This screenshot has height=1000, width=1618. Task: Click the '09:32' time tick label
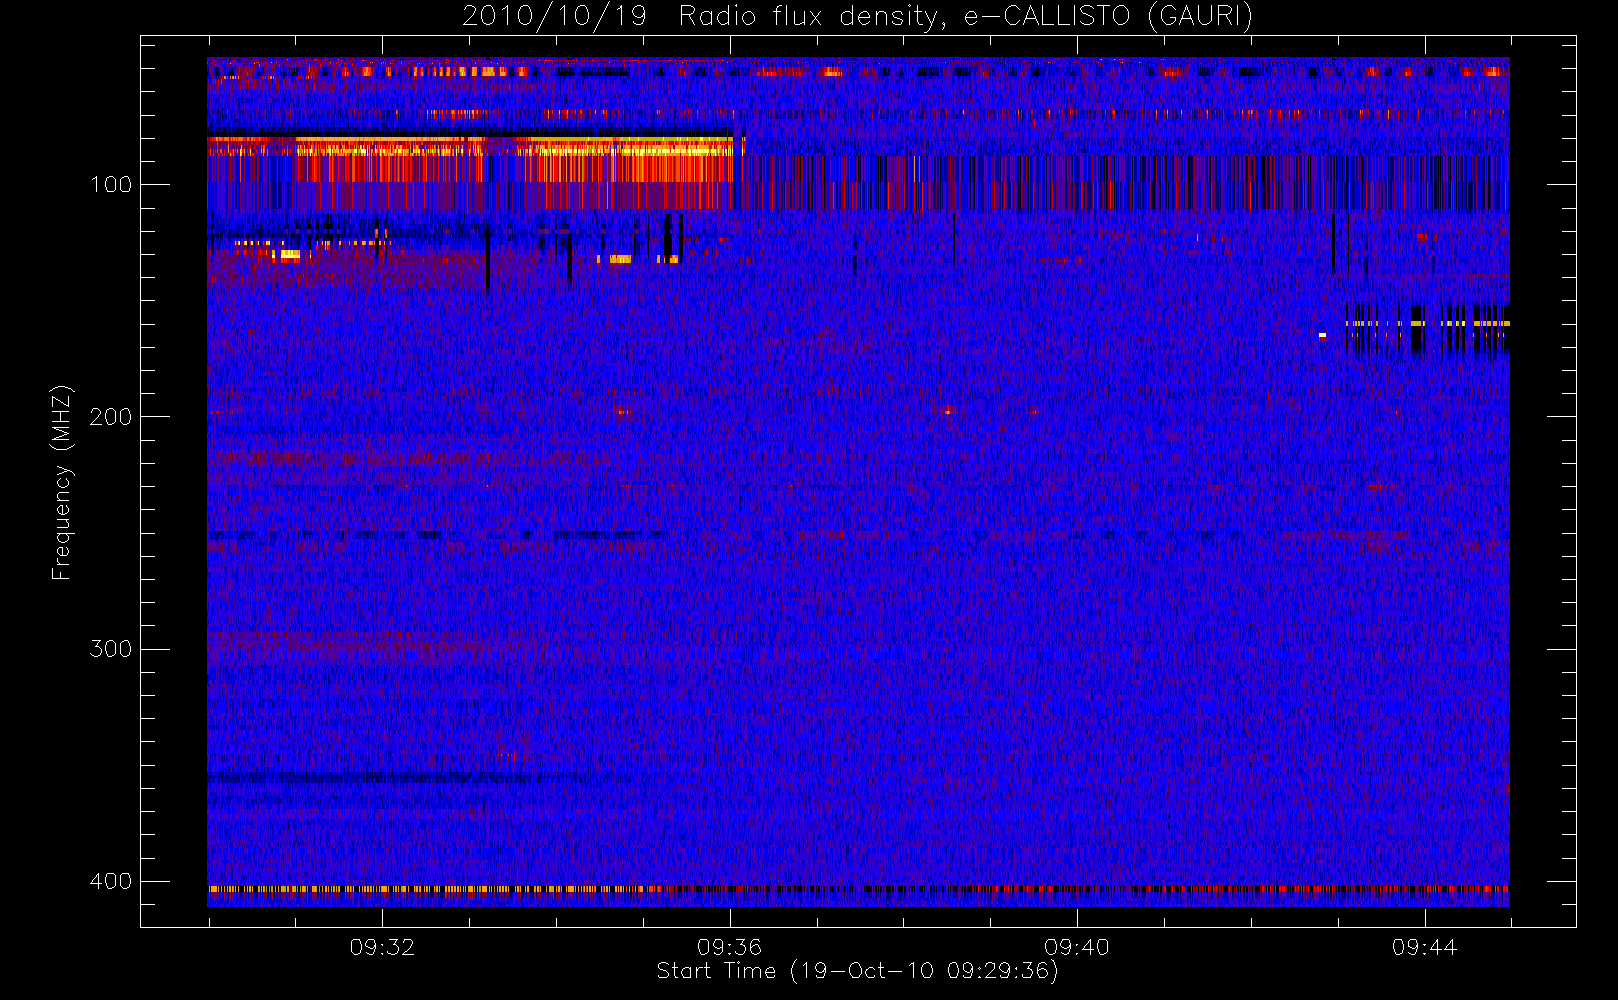(x=382, y=947)
